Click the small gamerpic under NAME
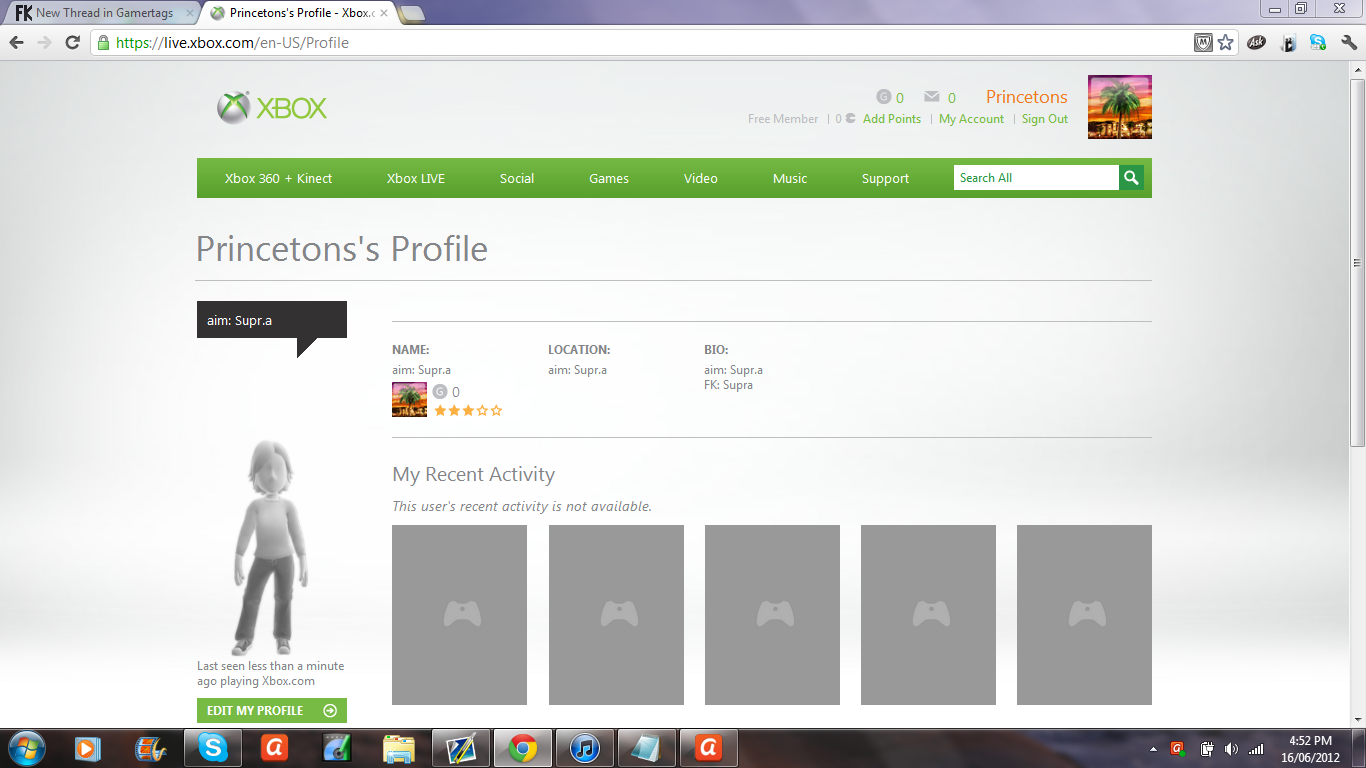Viewport: 1366px width, 768px height. [x=409, y=399]
